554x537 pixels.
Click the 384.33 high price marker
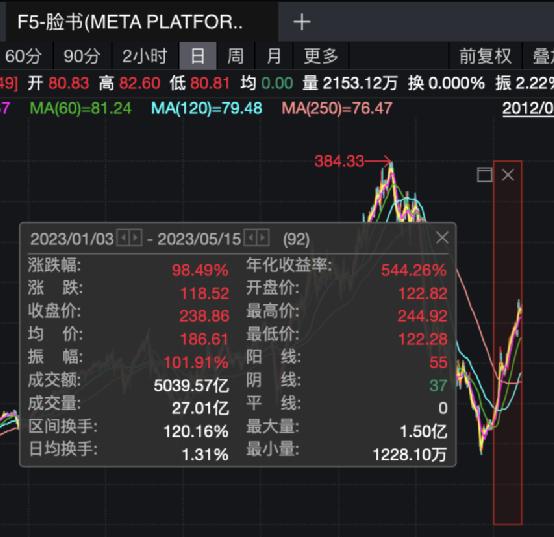[x=339, y=161]
